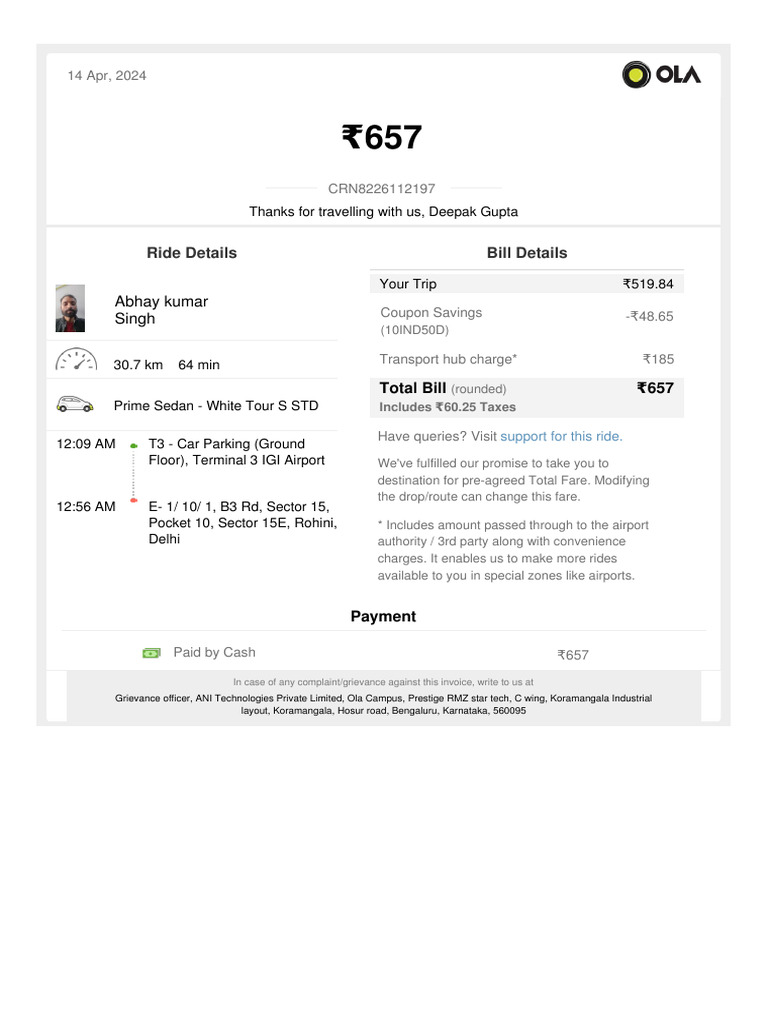Click the green pickup location dot
Image resolution: width=768 pixels, height=1024 pixels.
134,445
